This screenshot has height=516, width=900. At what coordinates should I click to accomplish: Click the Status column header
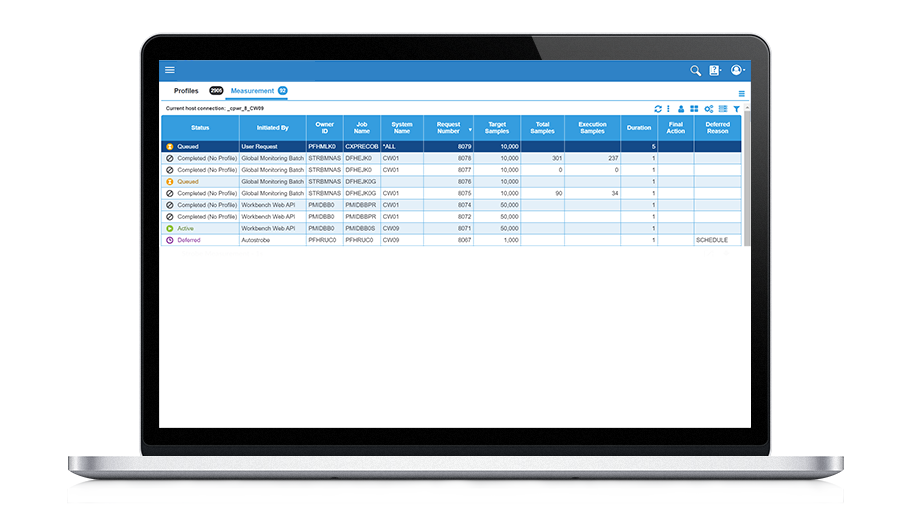[200, 128]
